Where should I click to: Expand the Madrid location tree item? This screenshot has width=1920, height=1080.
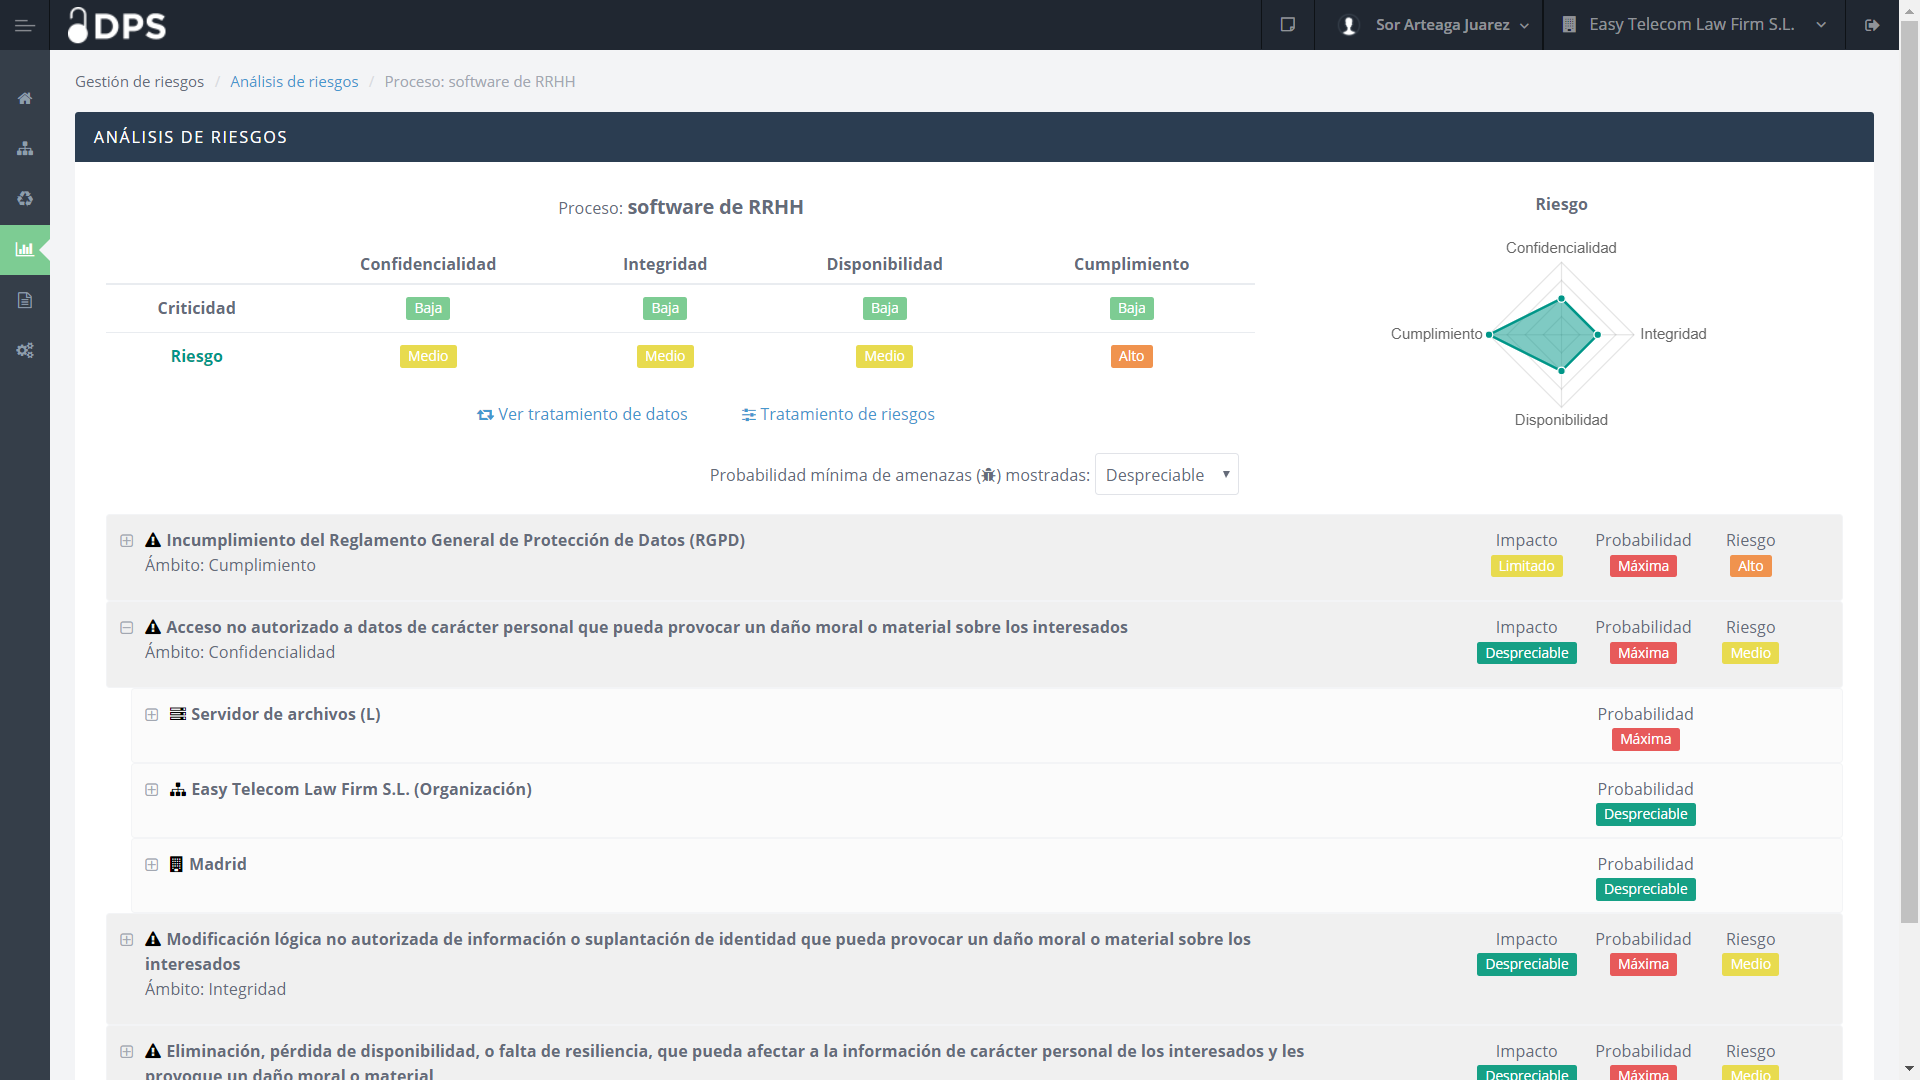(152, 864)
